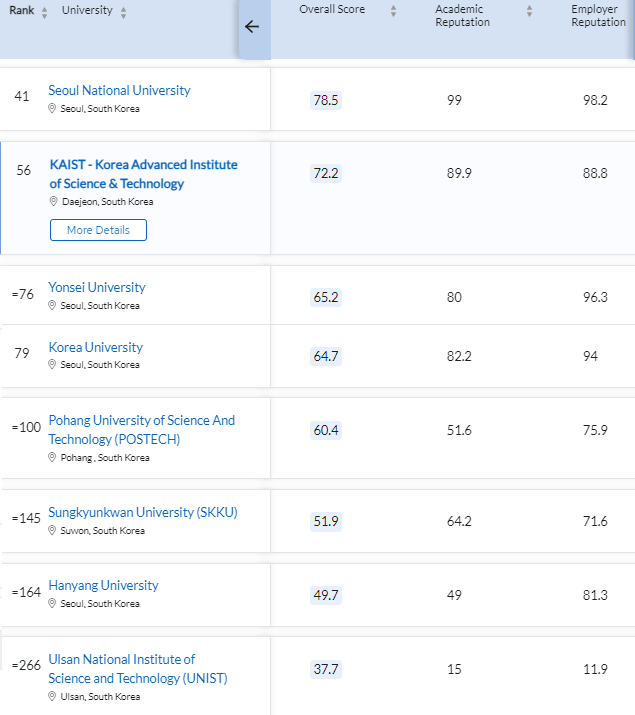Open Seoul National University link

coord(119,90)
